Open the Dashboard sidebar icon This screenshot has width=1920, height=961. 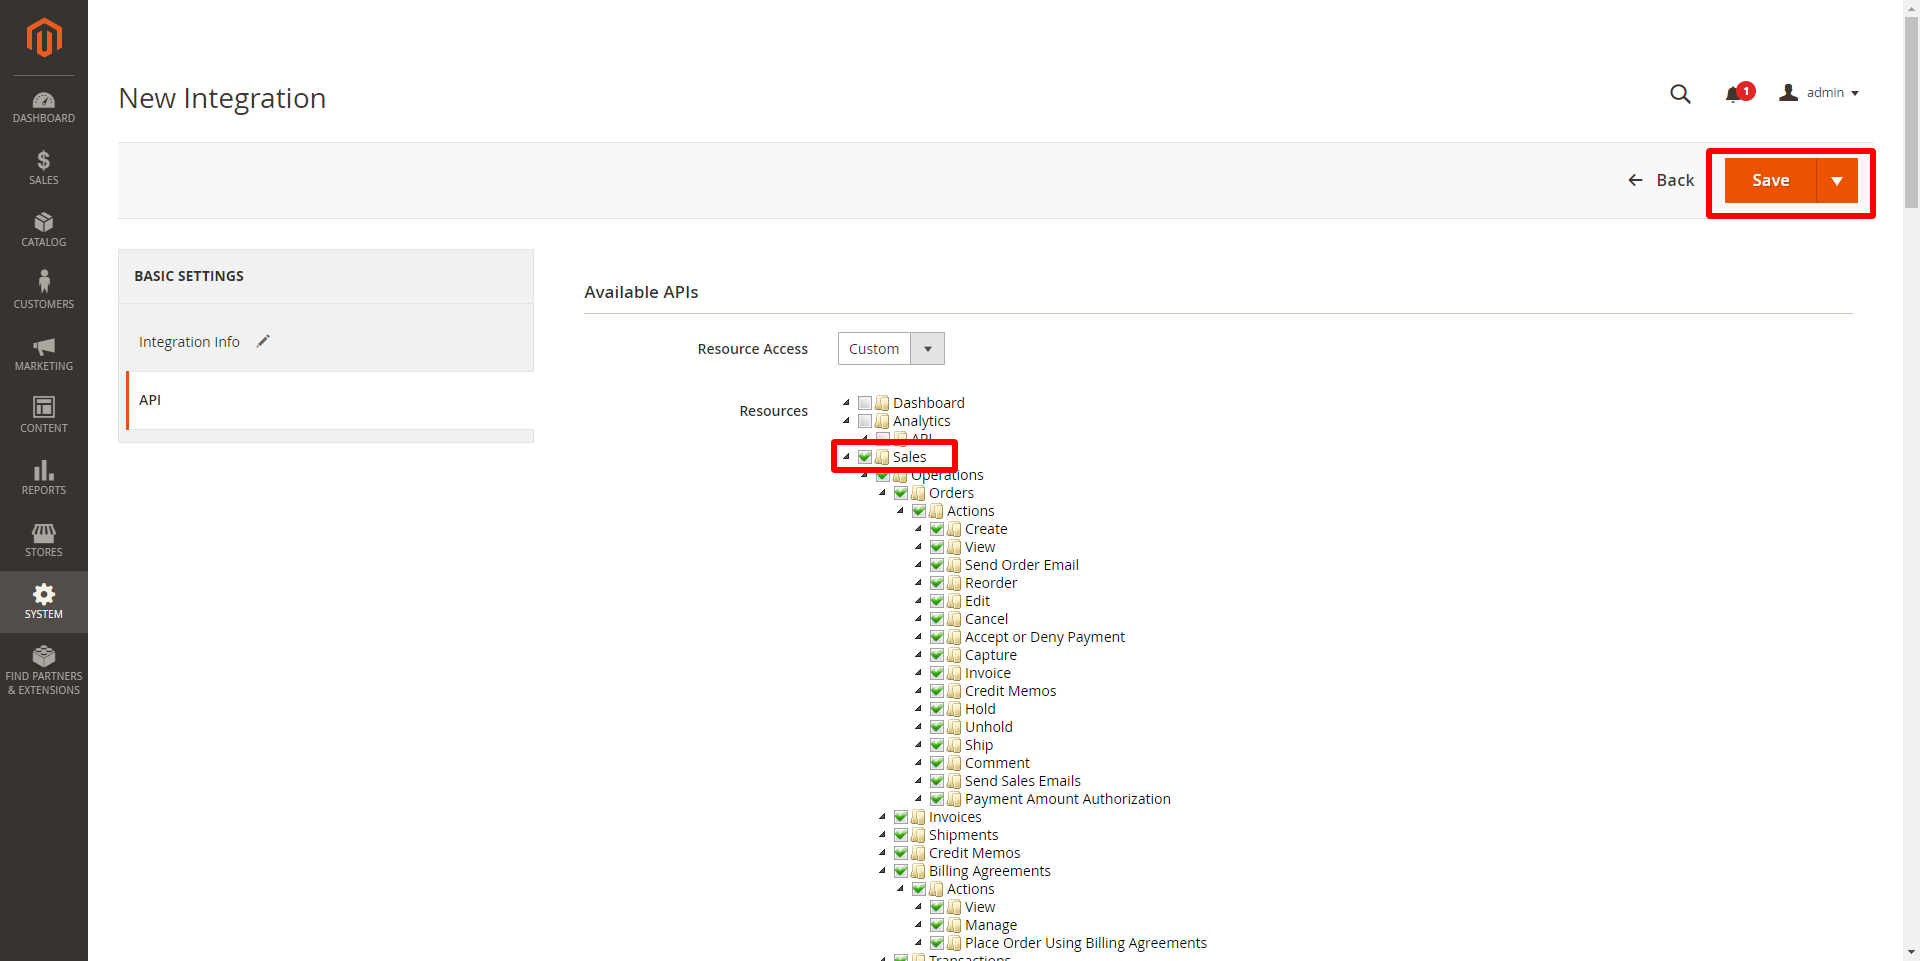43,107
